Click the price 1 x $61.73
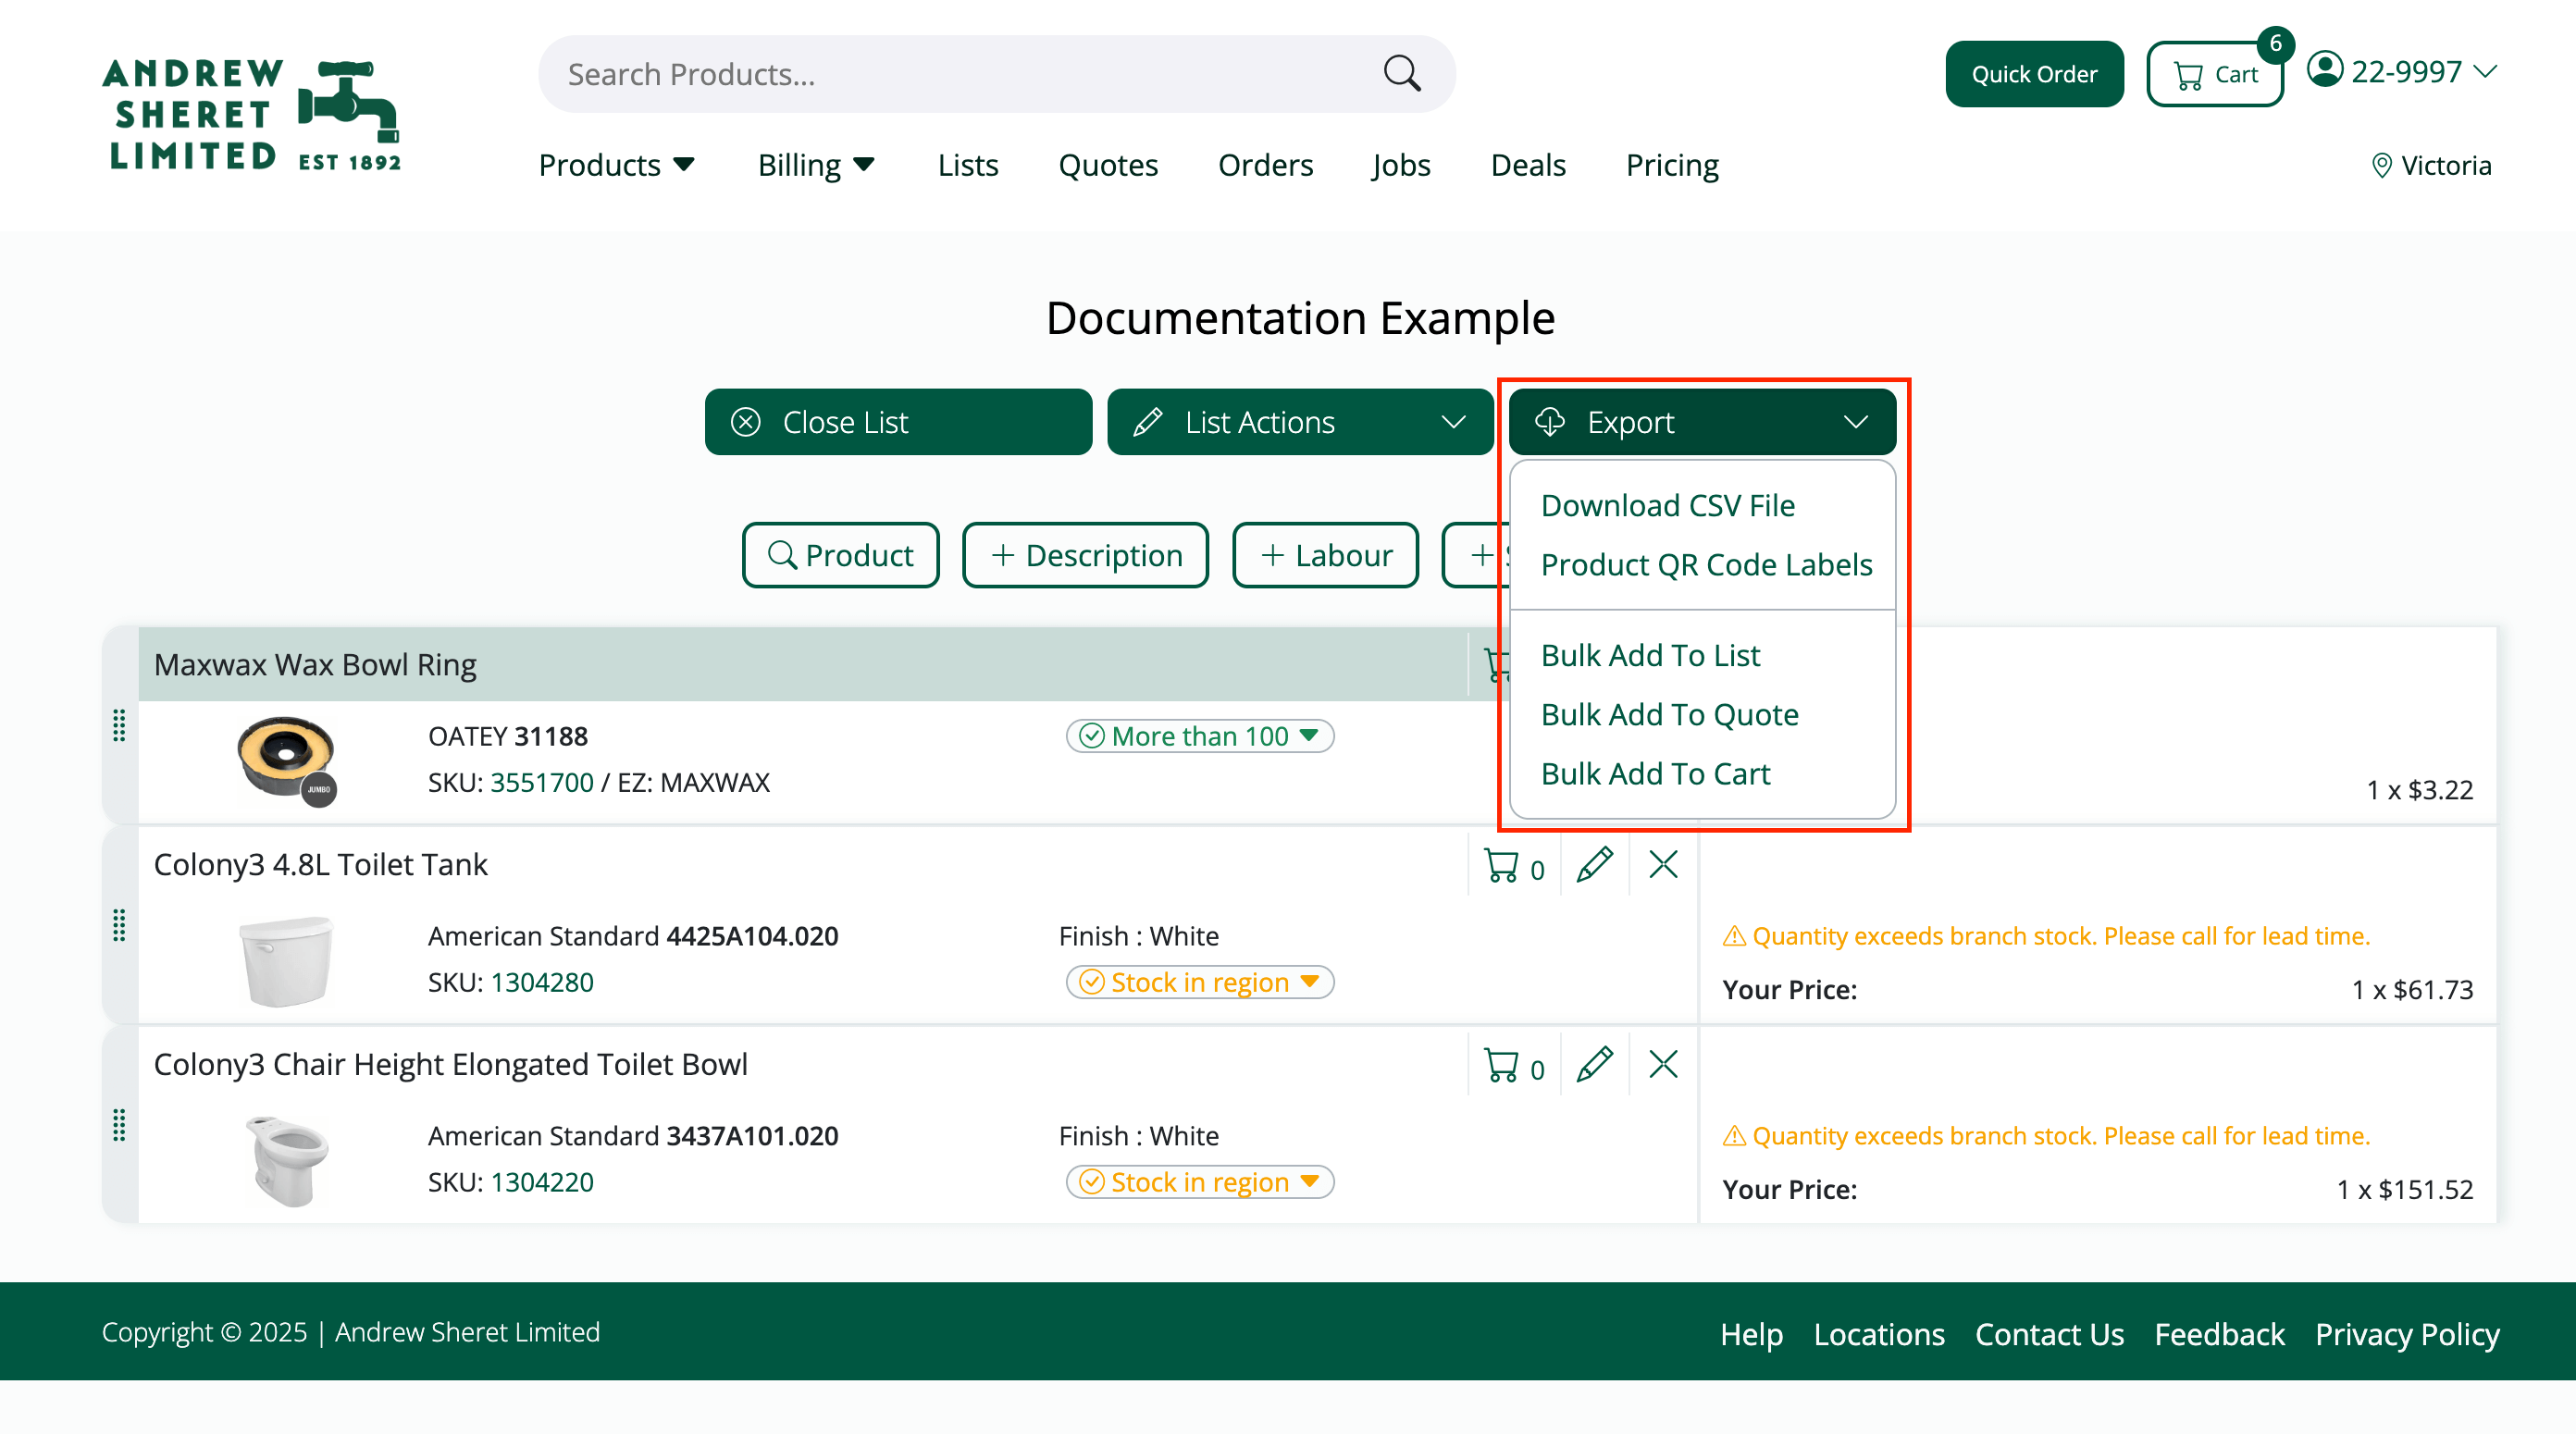This screenshot has width=2576, height=1434. click(x=2412, y=990)
